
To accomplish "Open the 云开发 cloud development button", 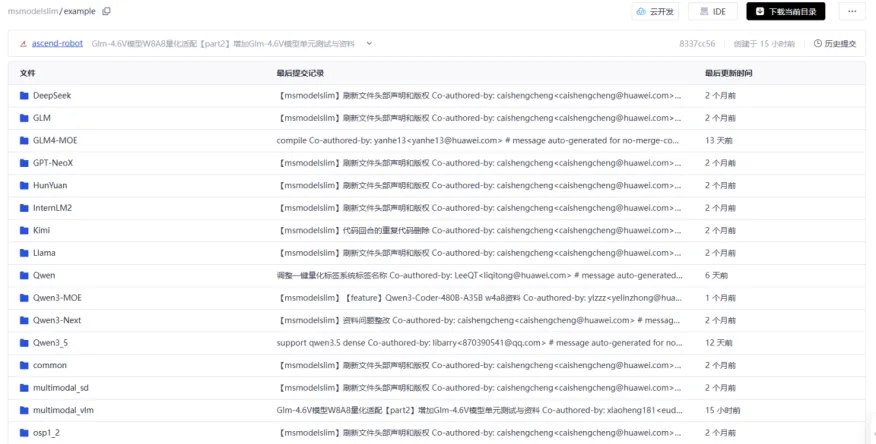I will pyautogui.click(x=655, y=11).
